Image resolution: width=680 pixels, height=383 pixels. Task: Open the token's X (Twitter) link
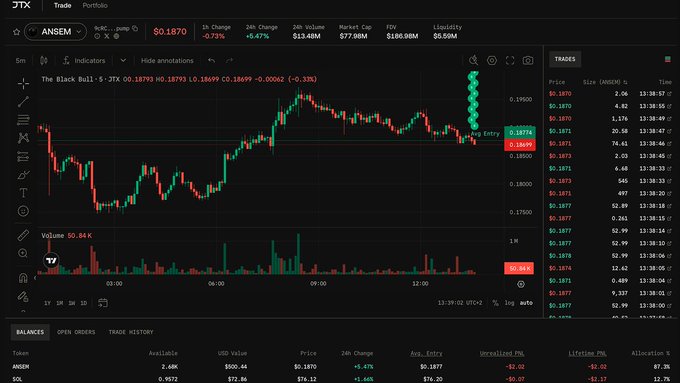tap(107, 36)
